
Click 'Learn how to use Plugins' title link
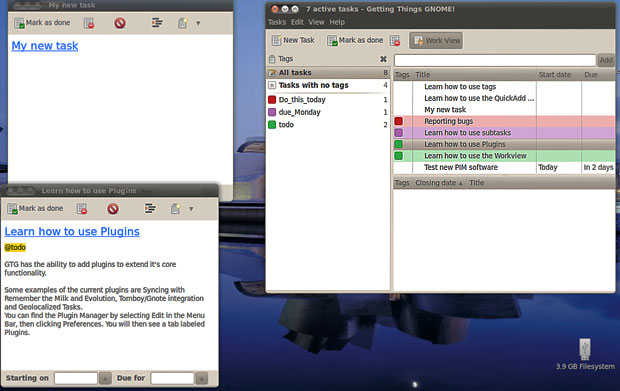tap(72, 231)
